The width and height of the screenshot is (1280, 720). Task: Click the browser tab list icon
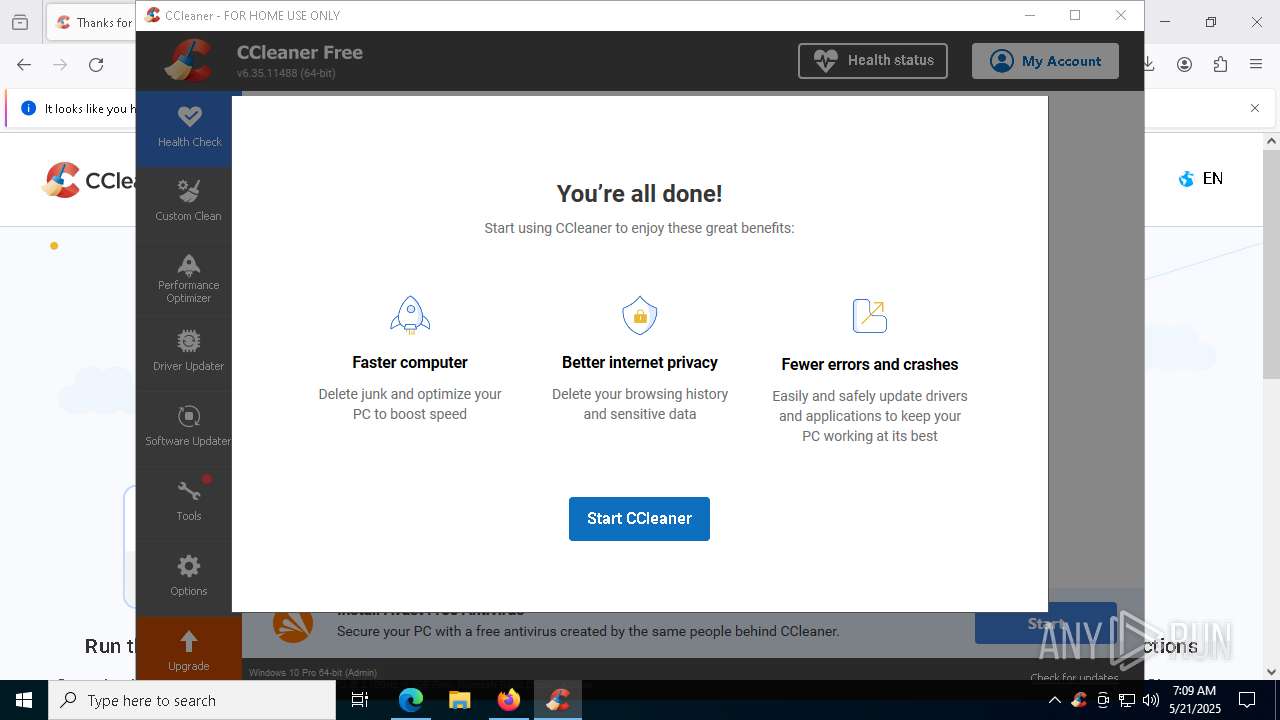point(20,22)
